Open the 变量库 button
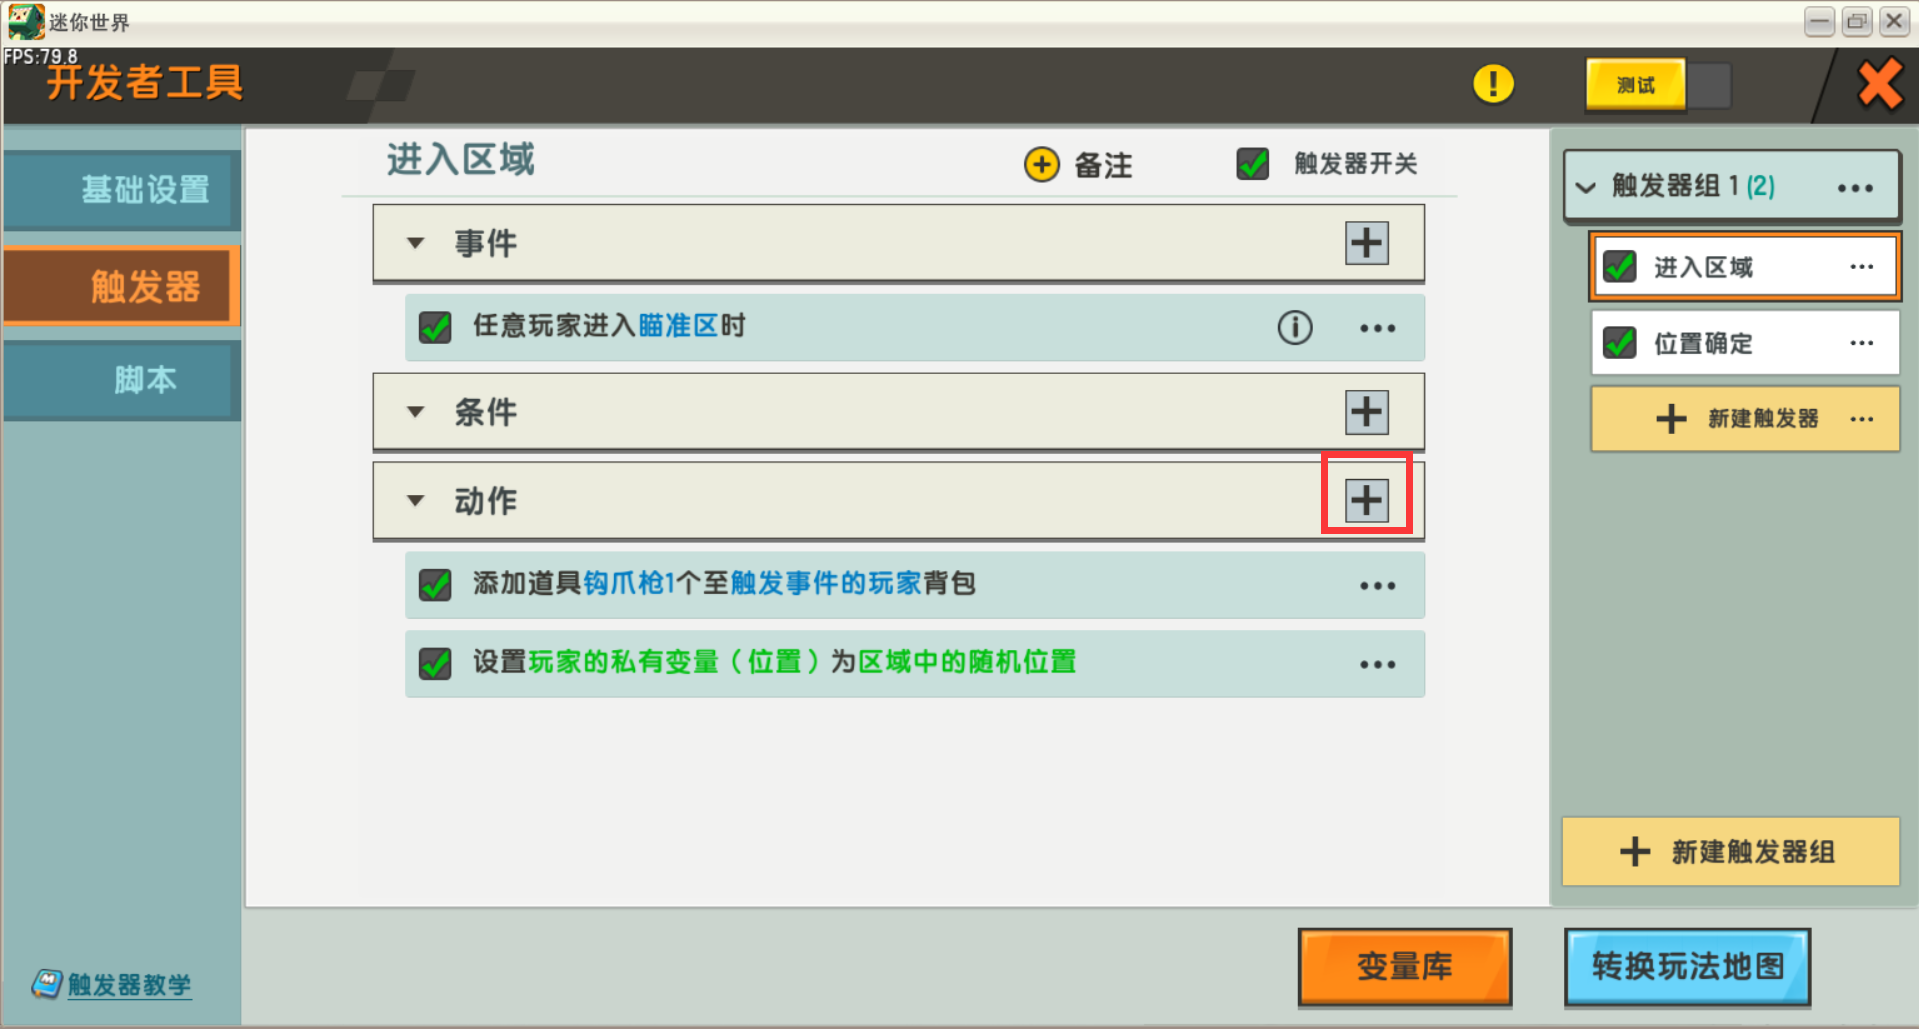 click(x=1405, y=966)
